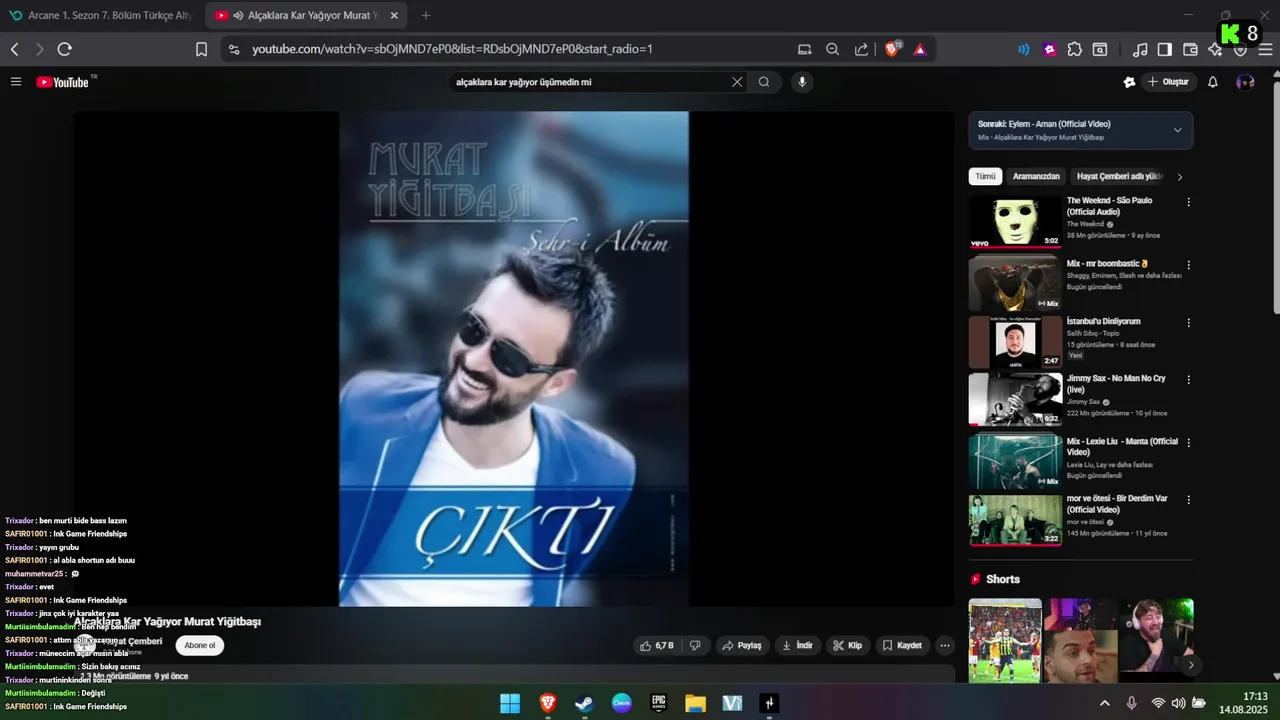
Task: Switch to the Arcane 1. Sezon browser tab
Action: (x=100, y=15)
